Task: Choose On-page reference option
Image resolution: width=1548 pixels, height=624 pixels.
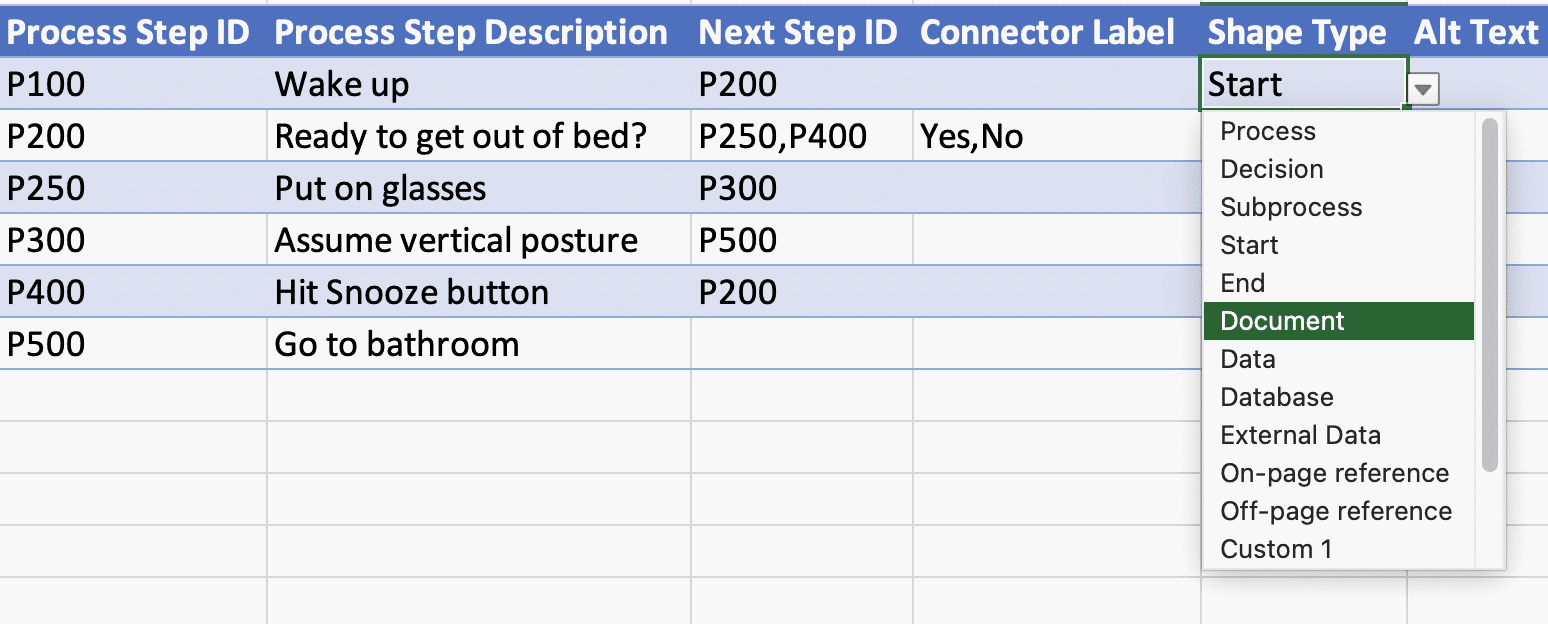Action: [1334, 473]
